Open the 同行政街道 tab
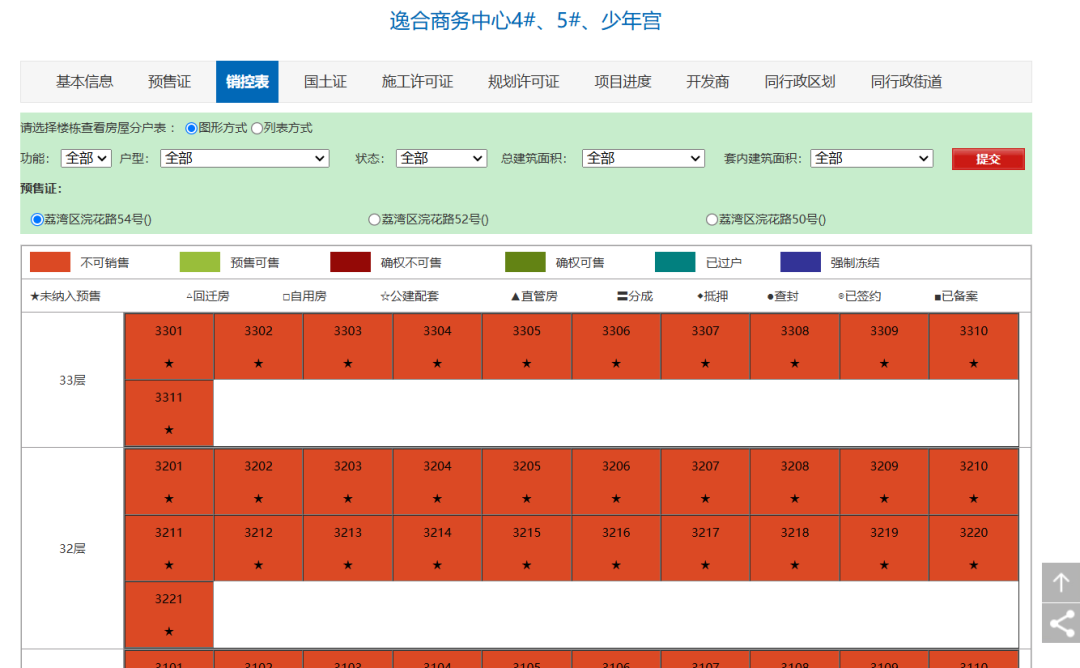The width and height of the screenshot is (1080, 668). point(906,82)
